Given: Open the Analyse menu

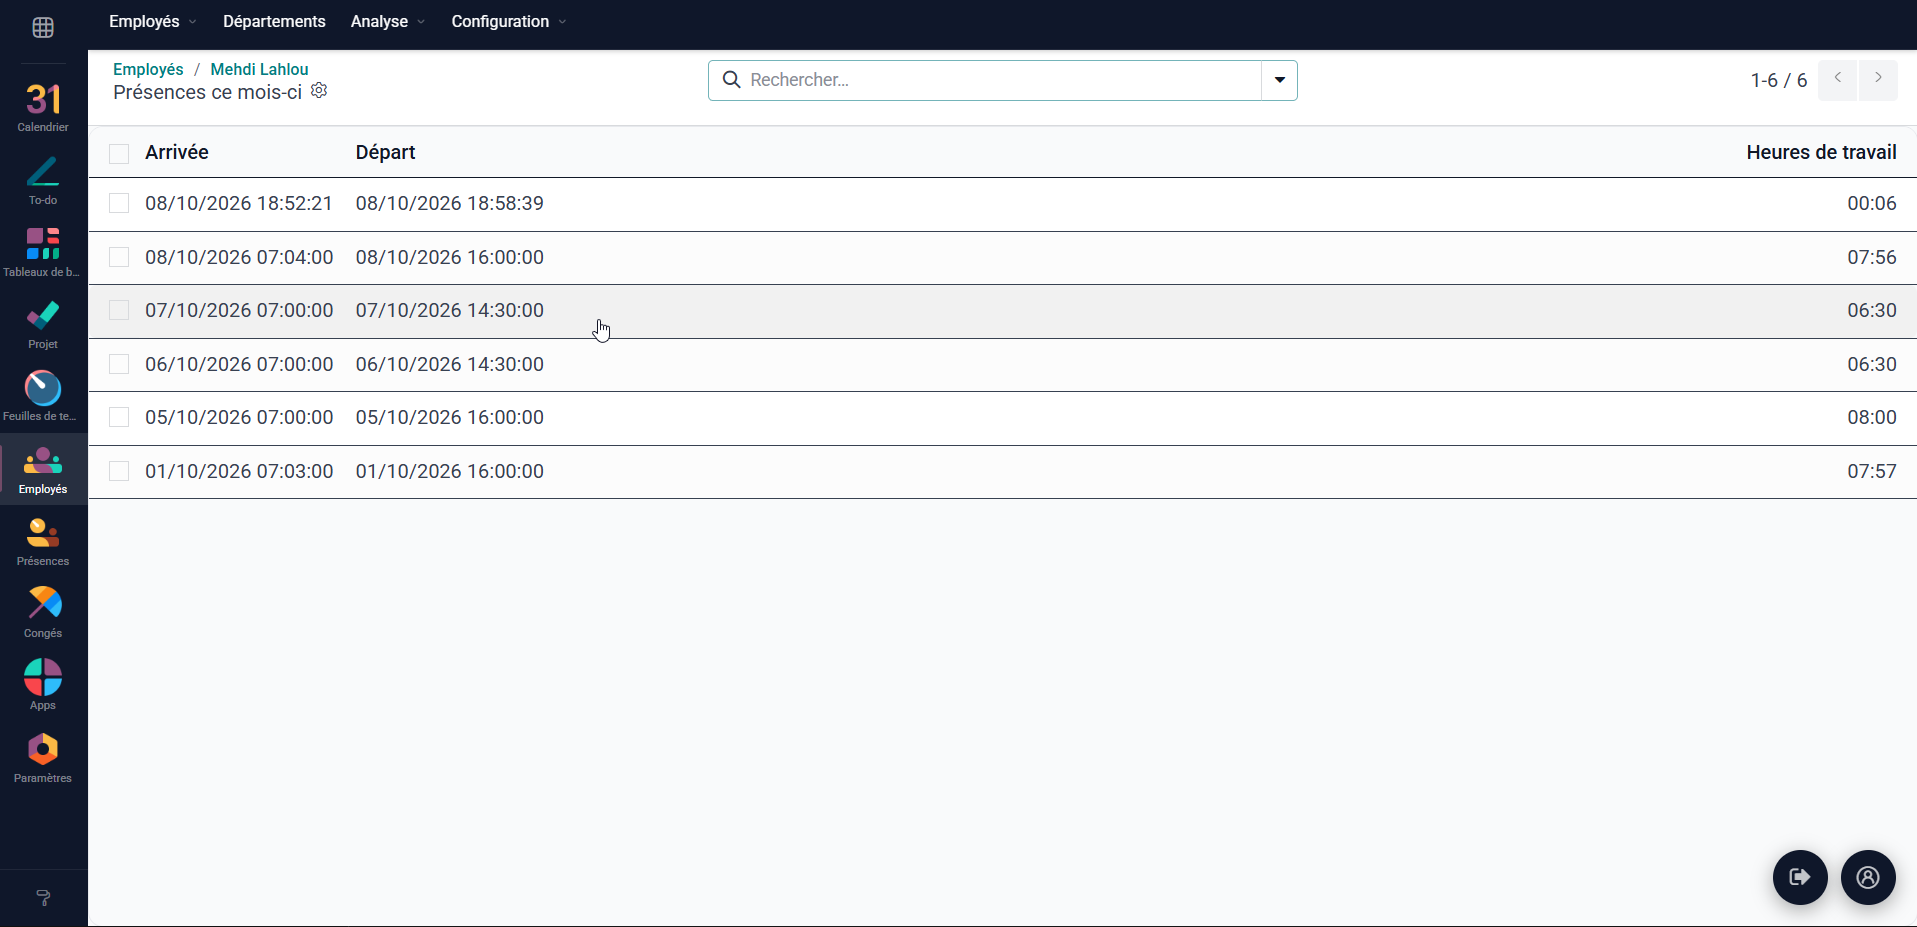Looking at the screenshot, I should pos(388,21).
